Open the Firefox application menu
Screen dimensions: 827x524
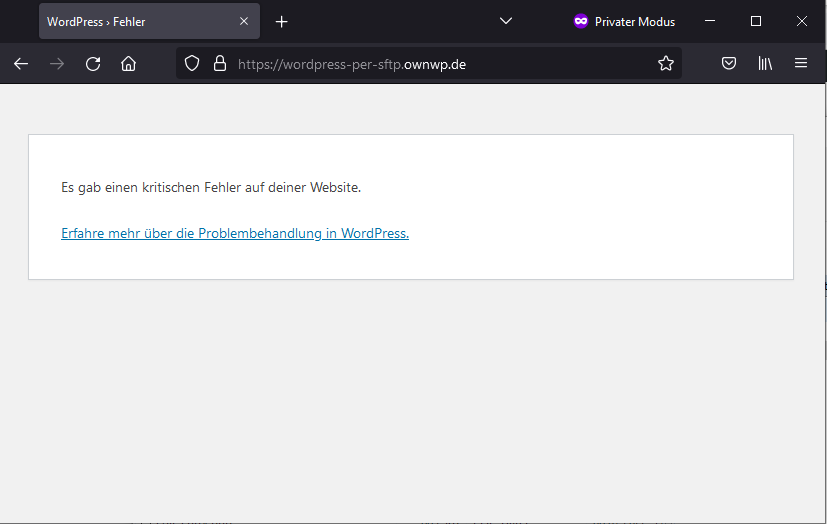(801, 64)
